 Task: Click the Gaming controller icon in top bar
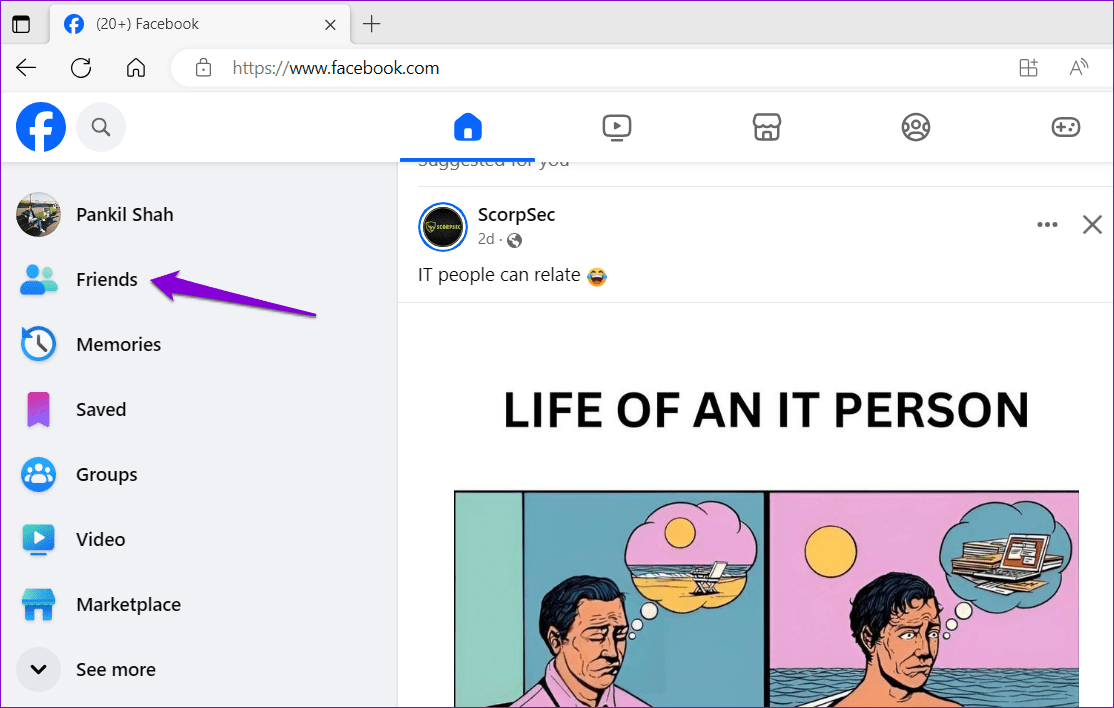[1065, 127]
